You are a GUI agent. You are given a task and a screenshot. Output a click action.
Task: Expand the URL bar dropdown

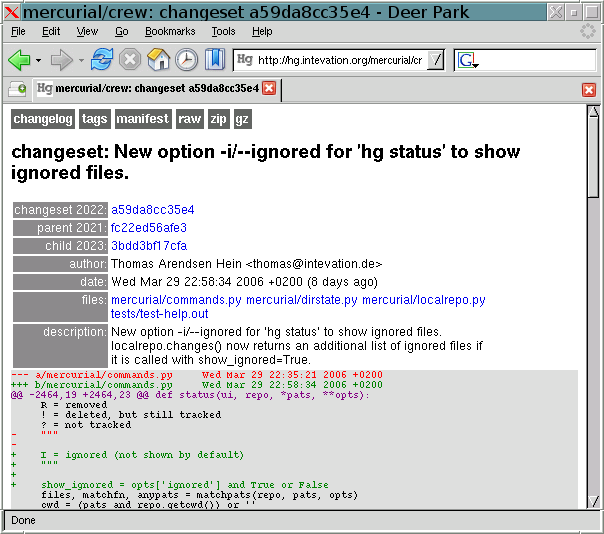[435, 60]
